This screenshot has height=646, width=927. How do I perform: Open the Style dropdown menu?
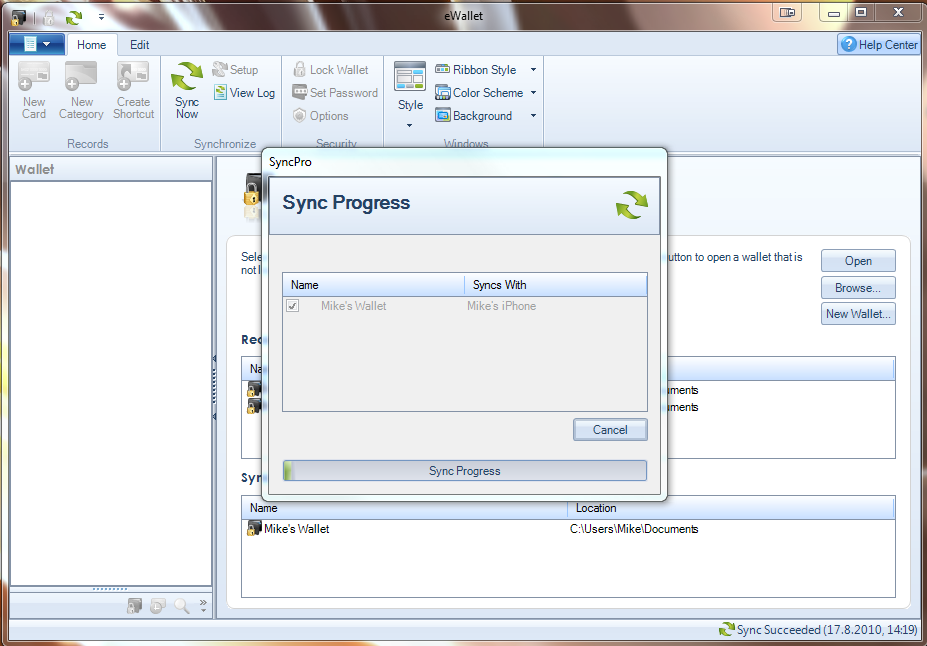(x=410, y=125)
